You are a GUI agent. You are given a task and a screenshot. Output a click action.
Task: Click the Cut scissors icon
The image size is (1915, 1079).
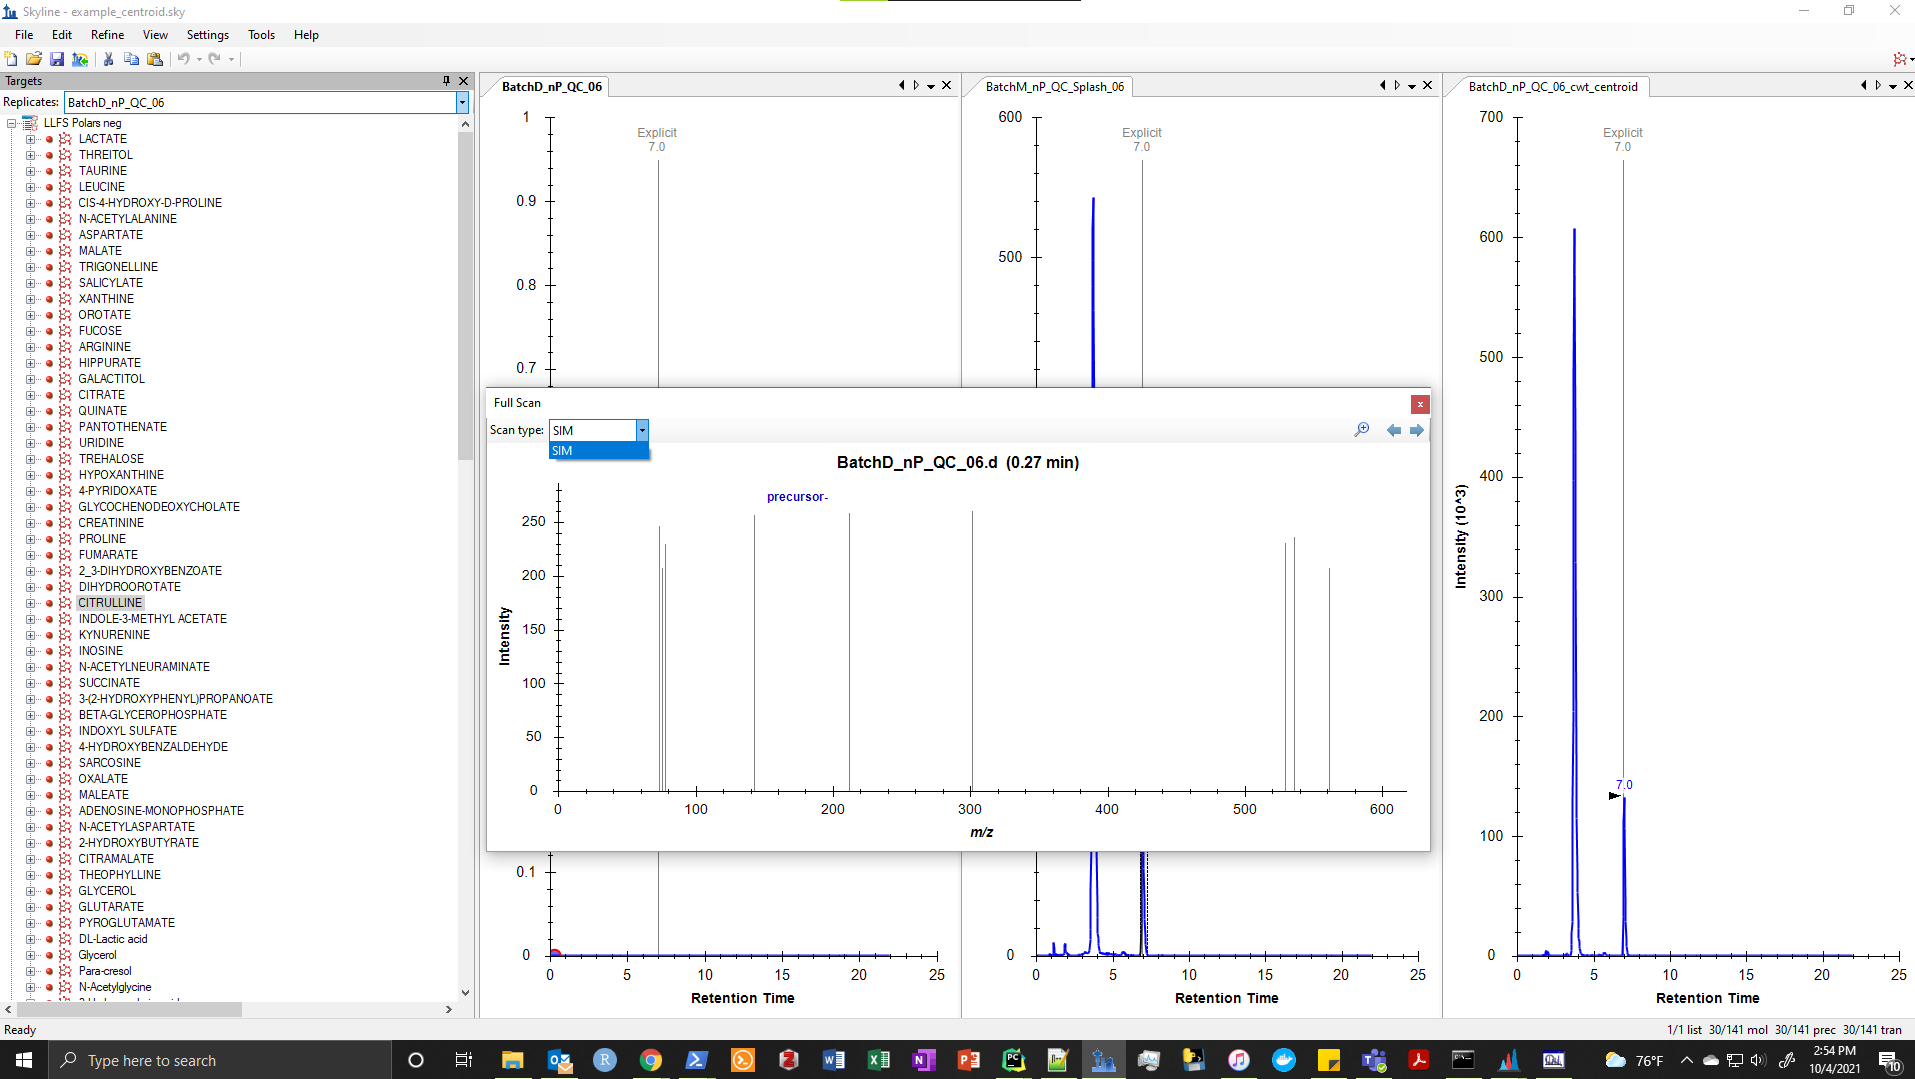108,59
